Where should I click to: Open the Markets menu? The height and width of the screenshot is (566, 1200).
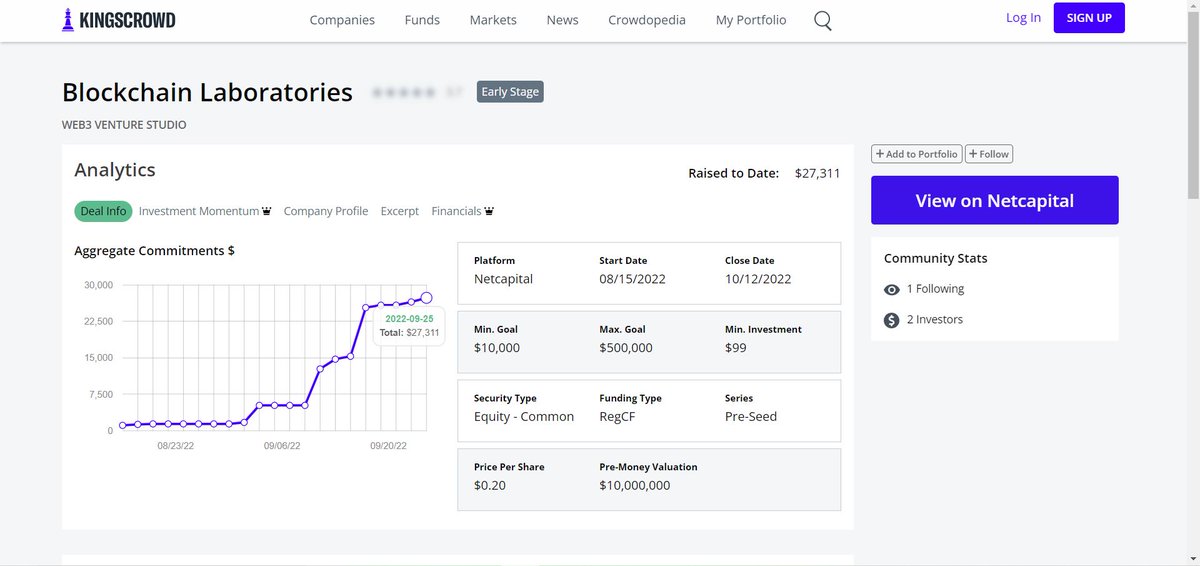tap(493, 20)
